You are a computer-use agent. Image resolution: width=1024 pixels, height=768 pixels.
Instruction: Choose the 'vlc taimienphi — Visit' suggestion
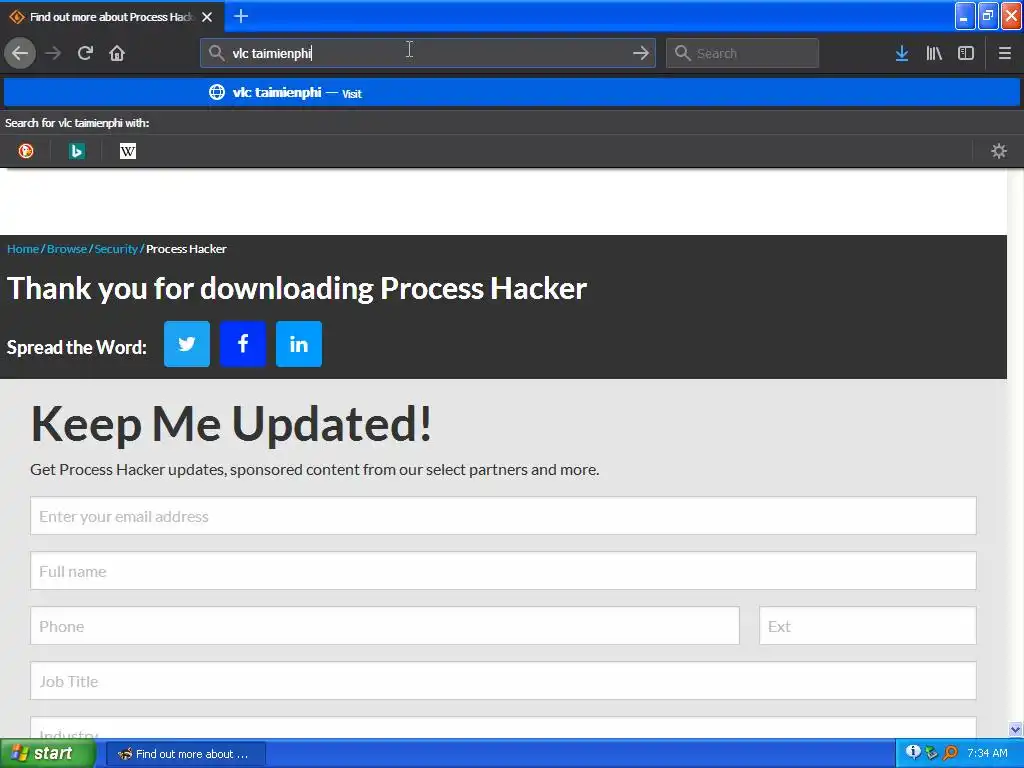pyautogui.click(x=512, y=93)
